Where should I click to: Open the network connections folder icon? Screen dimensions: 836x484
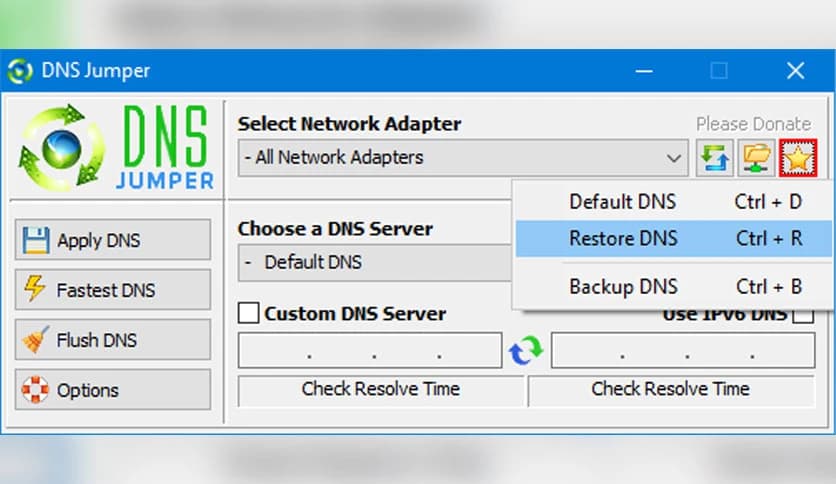756,158
